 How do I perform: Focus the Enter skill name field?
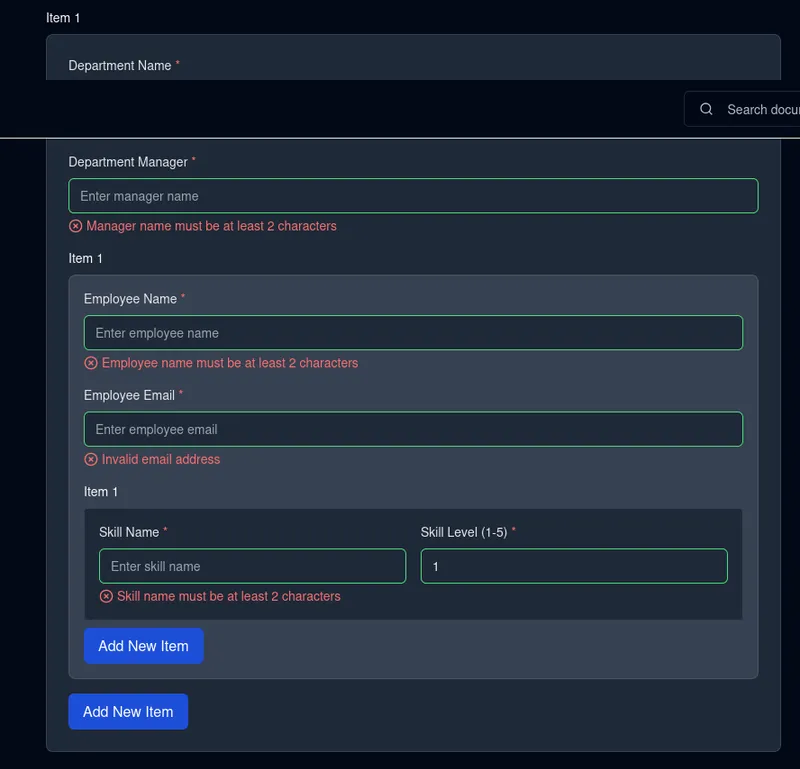[x=252, y=566]
